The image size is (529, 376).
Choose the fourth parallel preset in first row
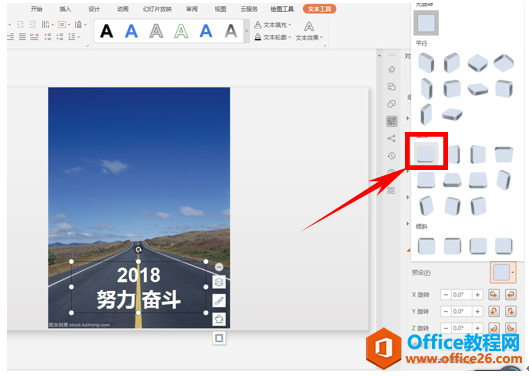504,63
